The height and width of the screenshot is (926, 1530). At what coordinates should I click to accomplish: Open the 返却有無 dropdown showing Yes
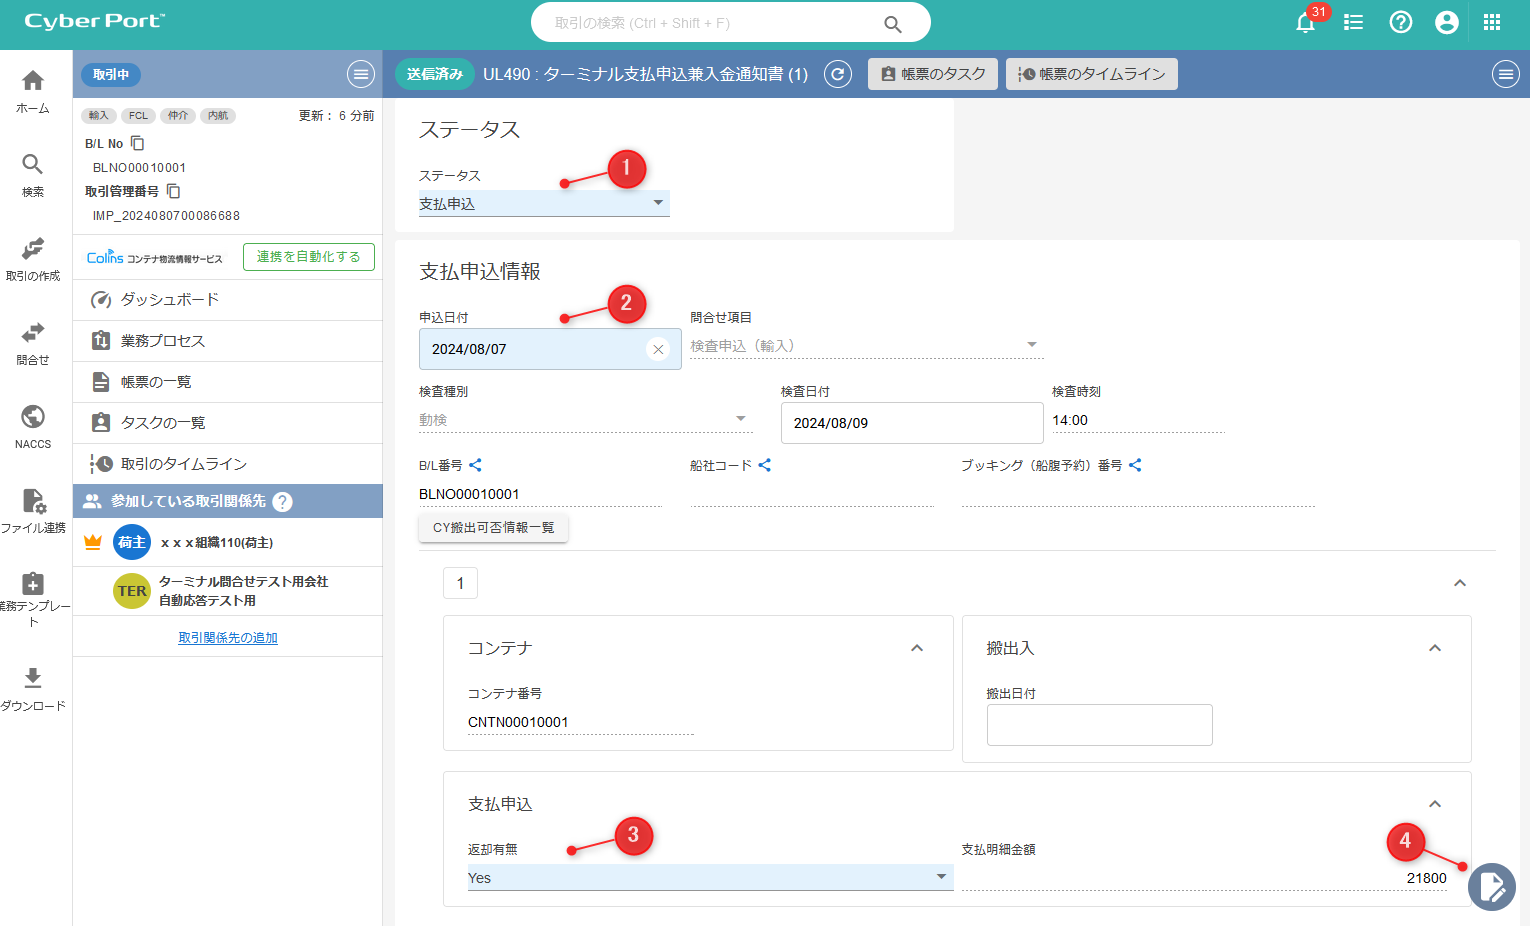click(x=708, y=877)
